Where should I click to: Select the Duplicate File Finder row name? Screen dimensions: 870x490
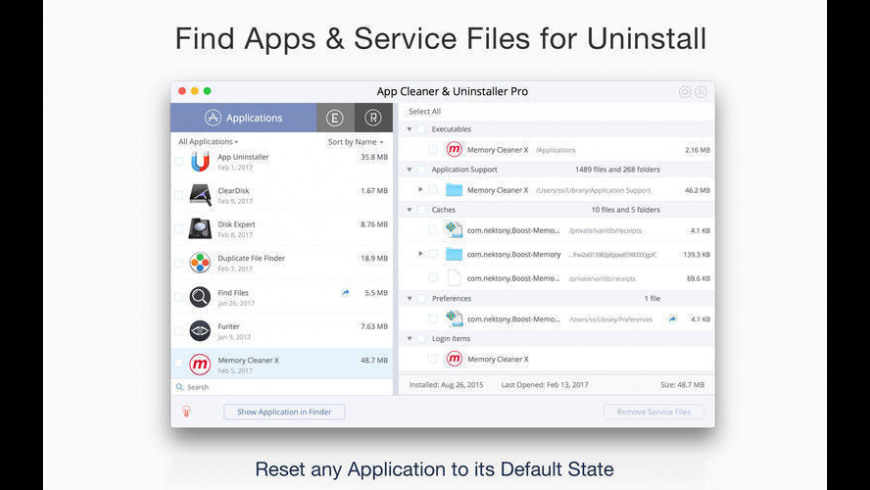coord(251,258)
